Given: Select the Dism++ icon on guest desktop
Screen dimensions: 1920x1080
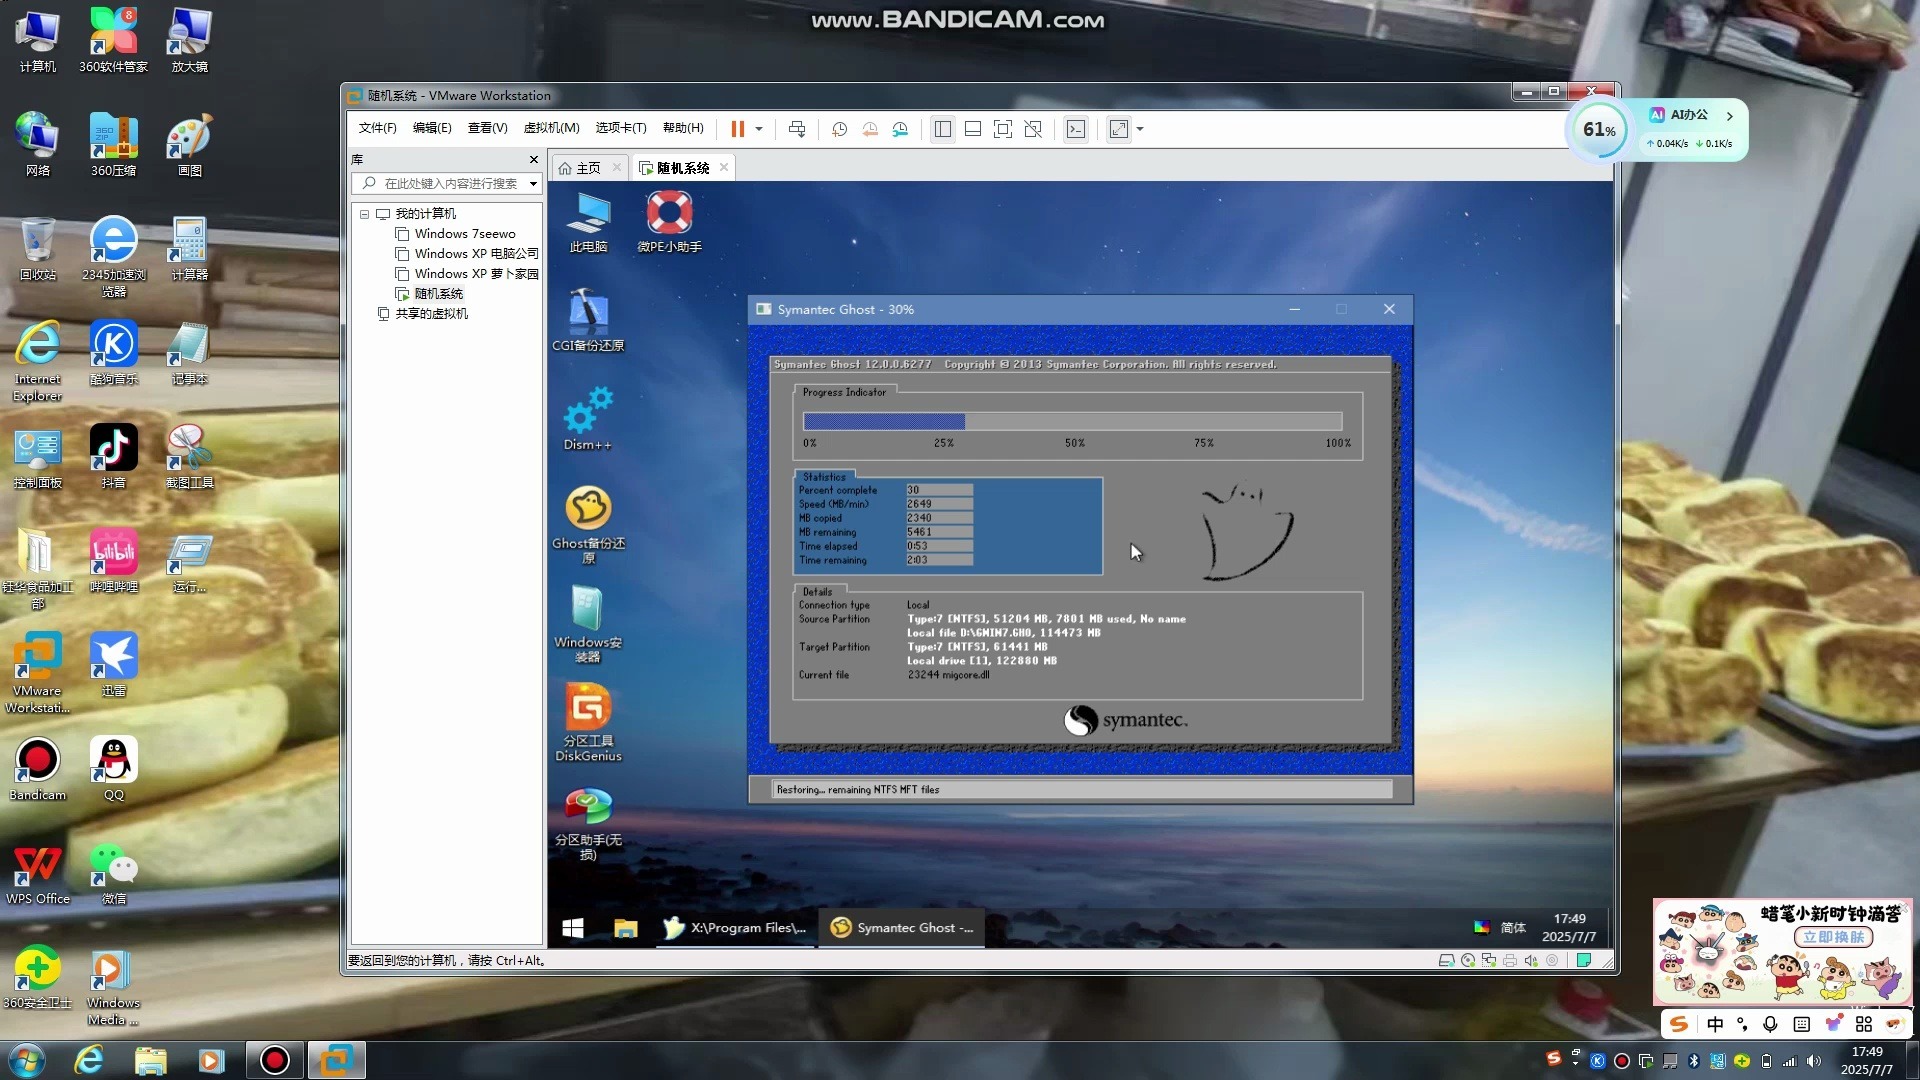Looking at the screenshot, I should 588,417.
